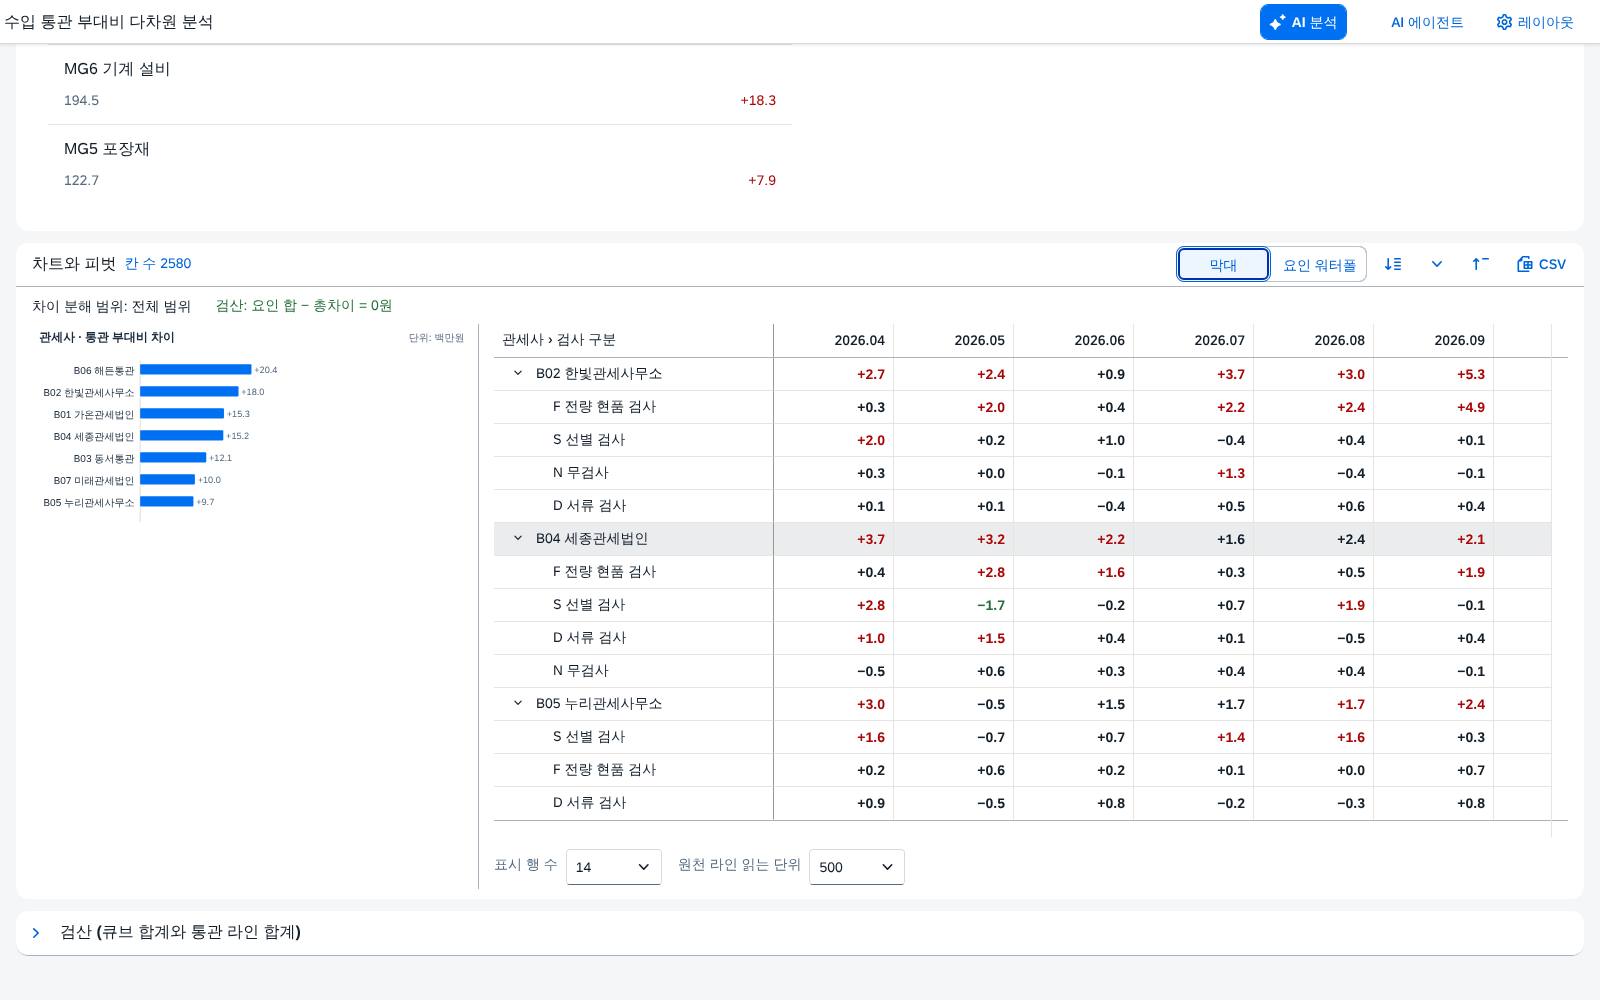Select the N 무검사 row under B02
This screenshot has width=1600, height=1000.
tap(1022, 473)
